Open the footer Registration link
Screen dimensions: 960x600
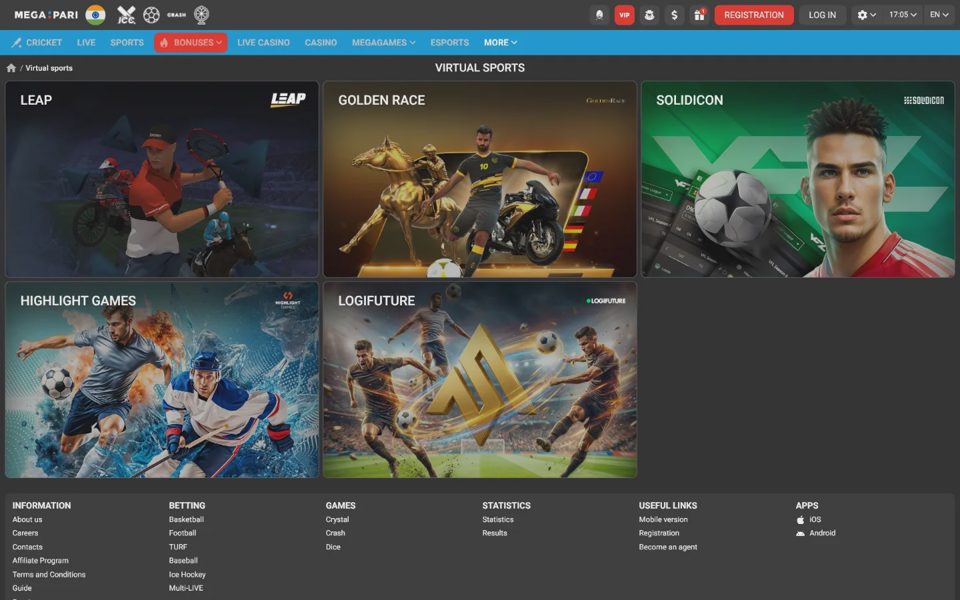click(x=659, y=533)
